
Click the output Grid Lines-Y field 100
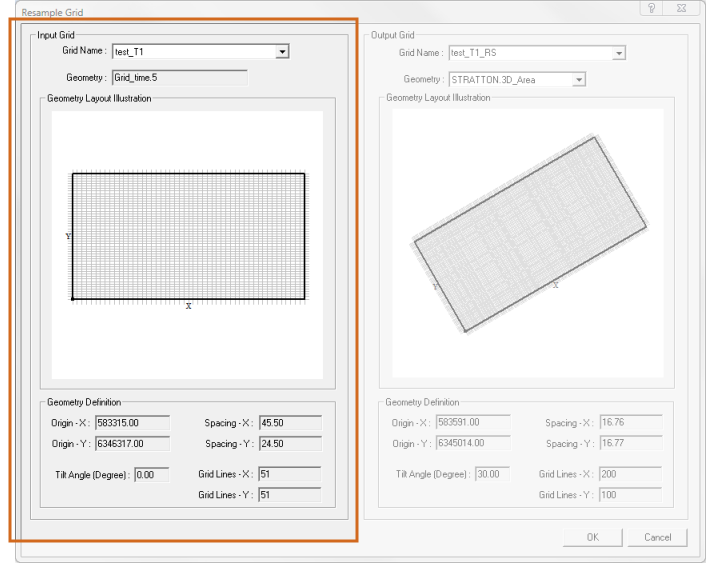(x=630, y=495)
